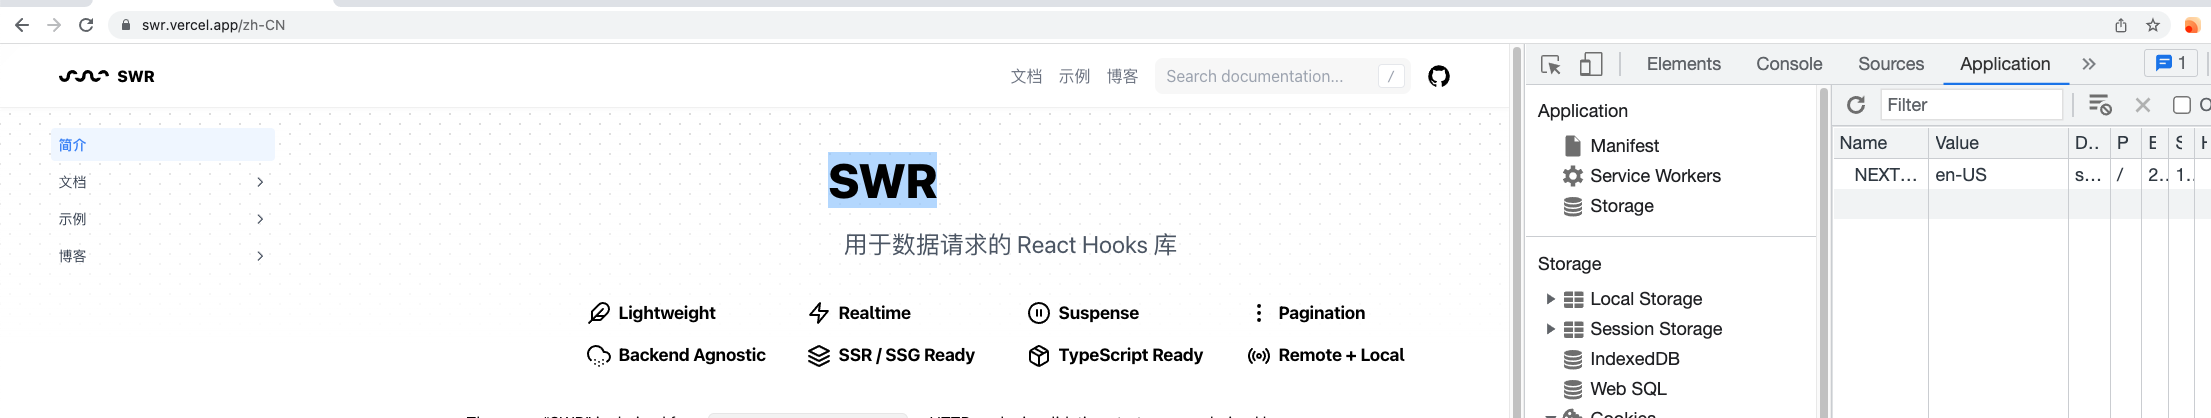Viewport: 2211px width, 418px height.
Task: Expand the Local Storage tree node
Action: coord(1550,299)
